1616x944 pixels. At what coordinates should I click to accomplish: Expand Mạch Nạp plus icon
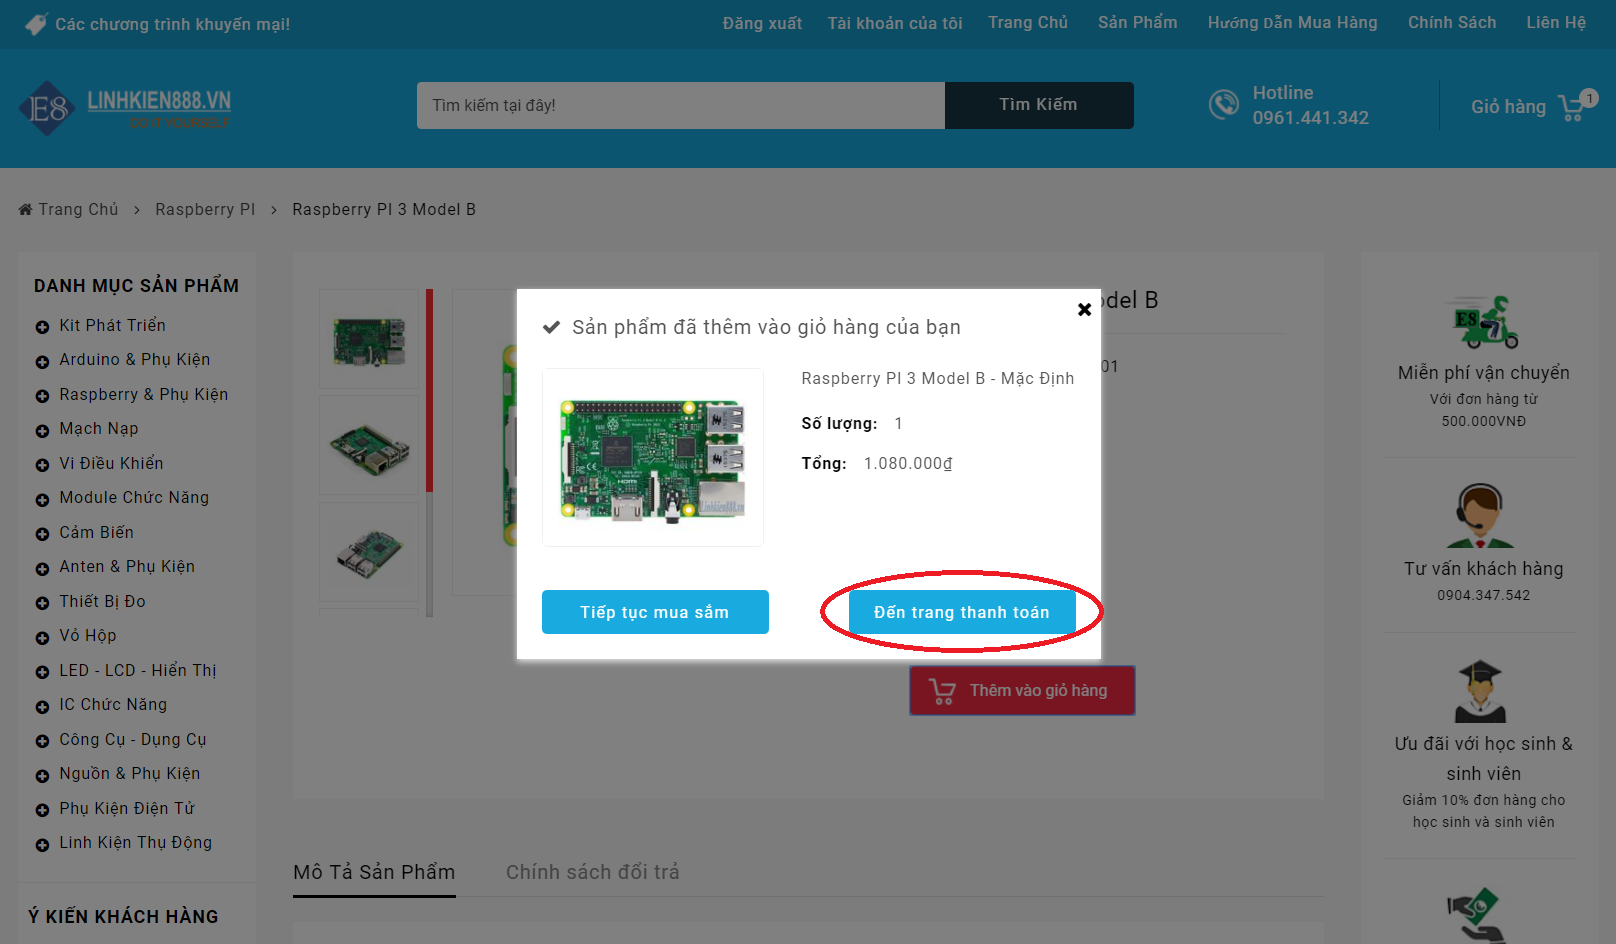click(42, 430)
